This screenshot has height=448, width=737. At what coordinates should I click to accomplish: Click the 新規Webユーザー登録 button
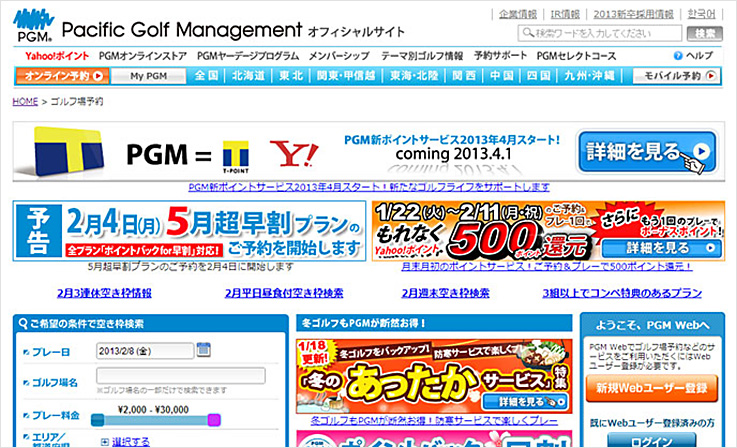click(x=651, y=388)
